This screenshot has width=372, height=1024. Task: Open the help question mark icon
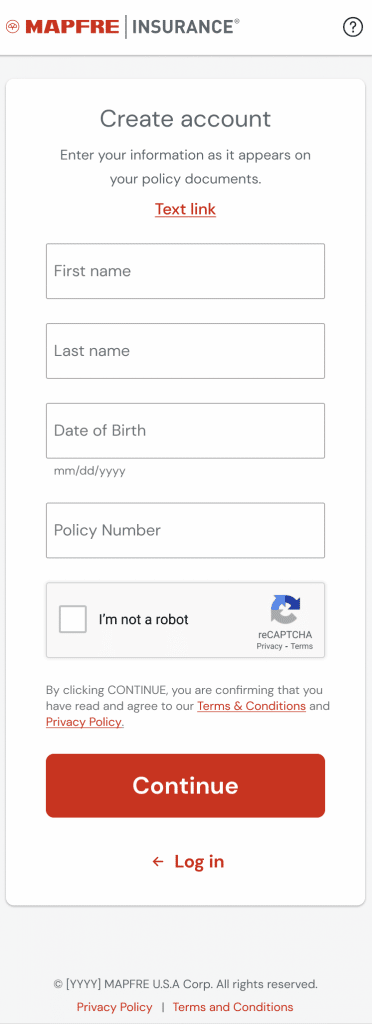click(x=352, y=27)
